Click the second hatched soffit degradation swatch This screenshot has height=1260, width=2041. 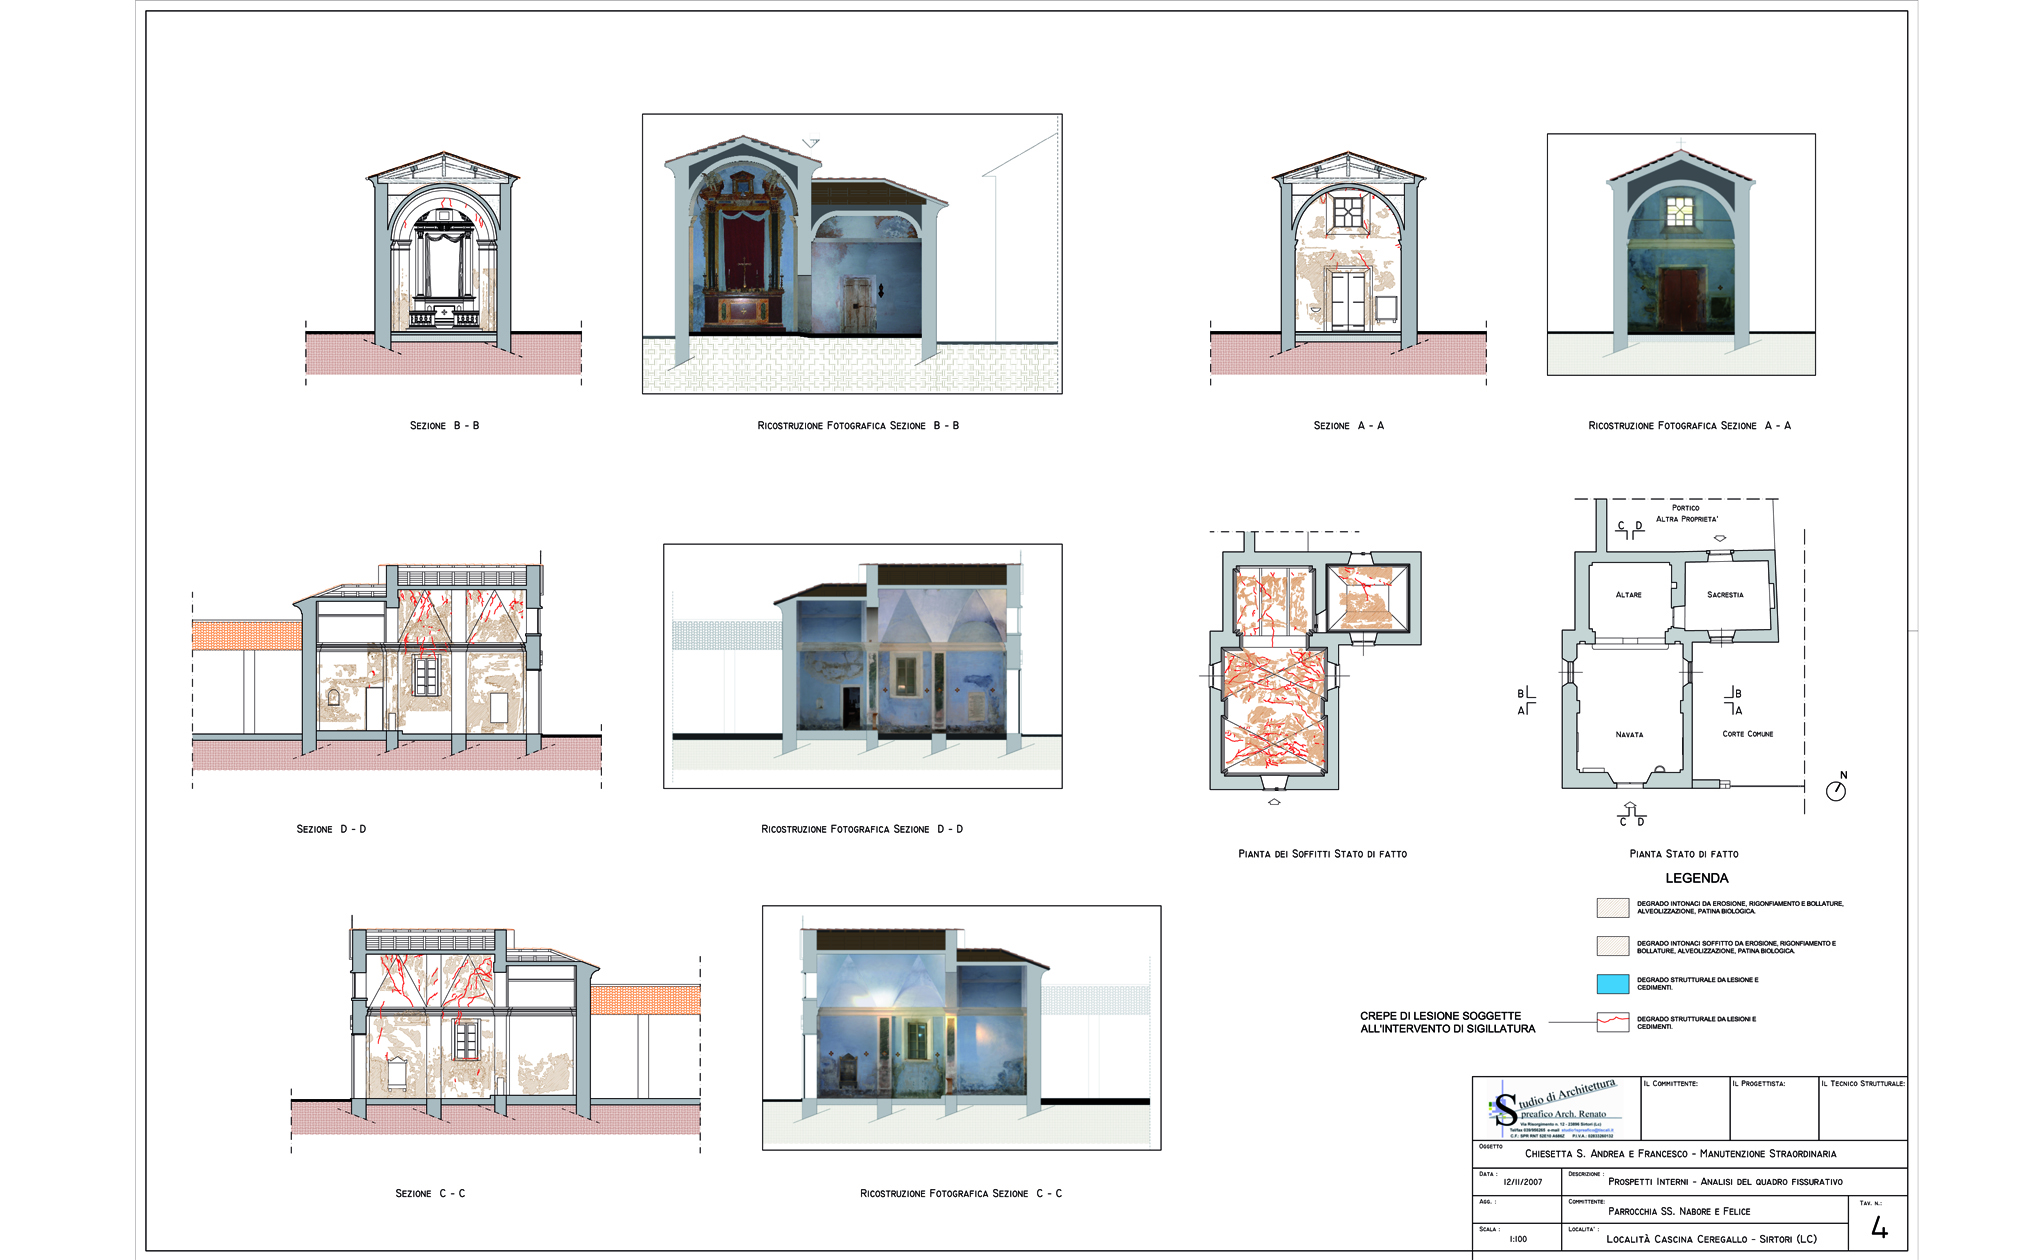[1612, 946]
